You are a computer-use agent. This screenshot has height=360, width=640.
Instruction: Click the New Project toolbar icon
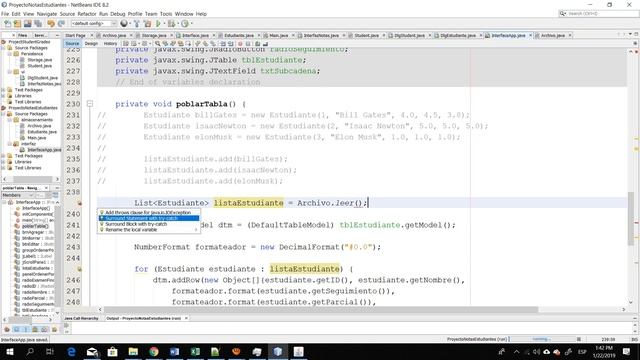(x=18, y=24)
